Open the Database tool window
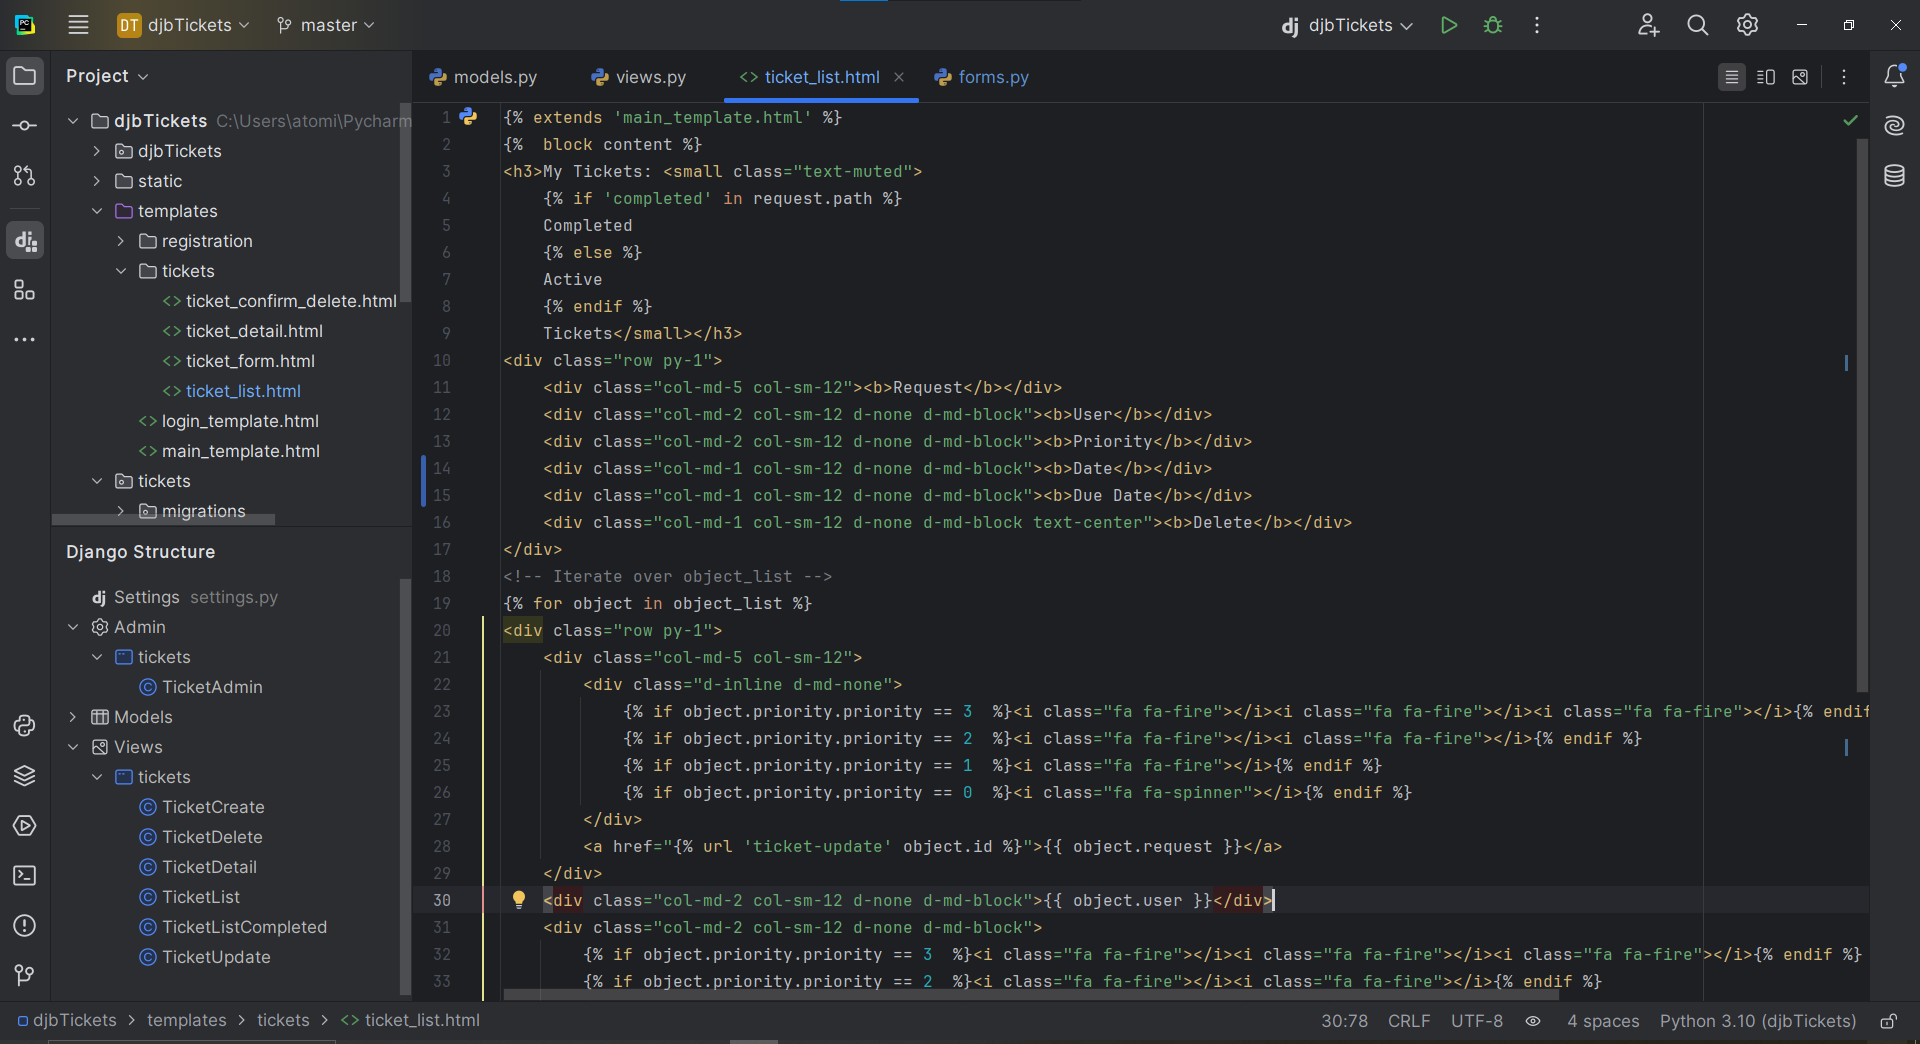This screenshot has height=1044, width=1920. [x=1894, y=176]
